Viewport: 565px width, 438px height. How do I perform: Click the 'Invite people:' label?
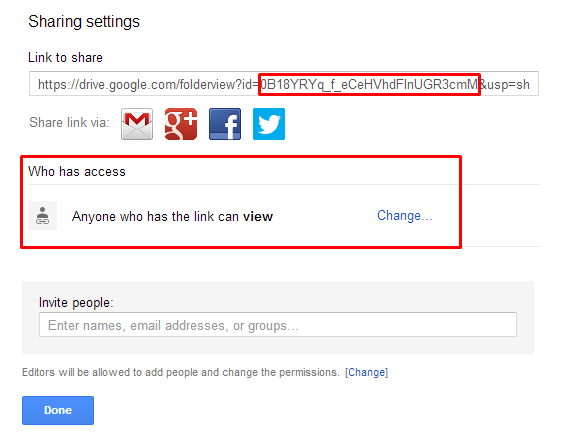pyautogui.click(x=76, y=303)
